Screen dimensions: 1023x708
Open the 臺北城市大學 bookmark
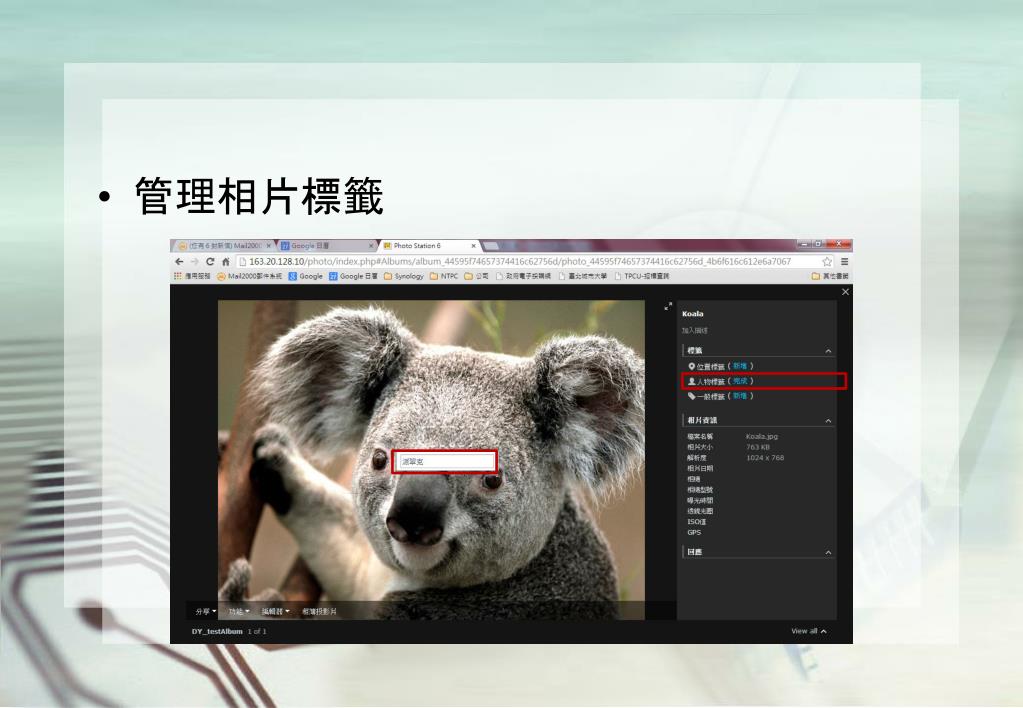(583, 276)
